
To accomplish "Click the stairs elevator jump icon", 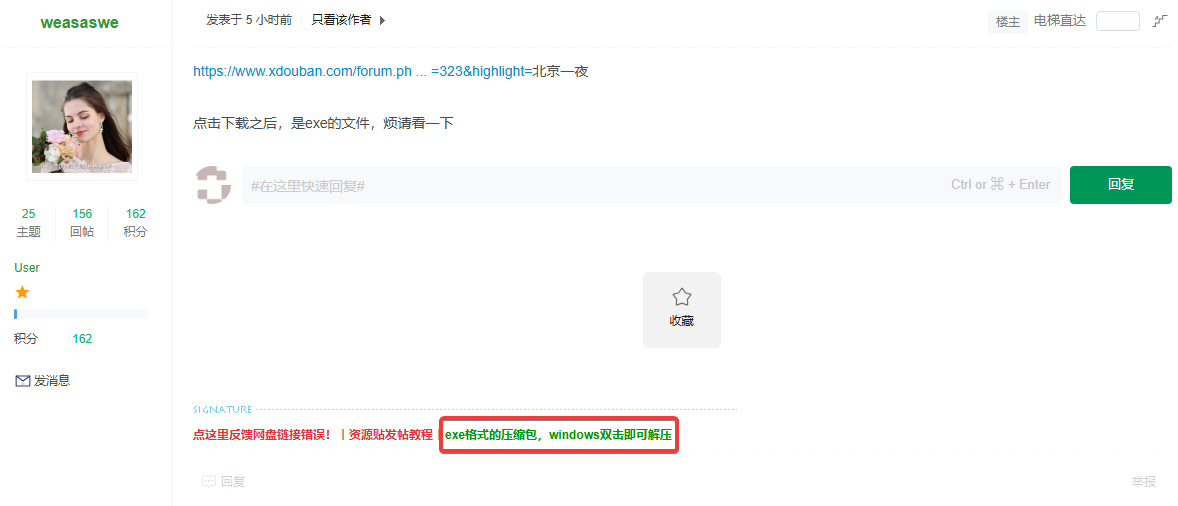I will tap(1160, 21).
